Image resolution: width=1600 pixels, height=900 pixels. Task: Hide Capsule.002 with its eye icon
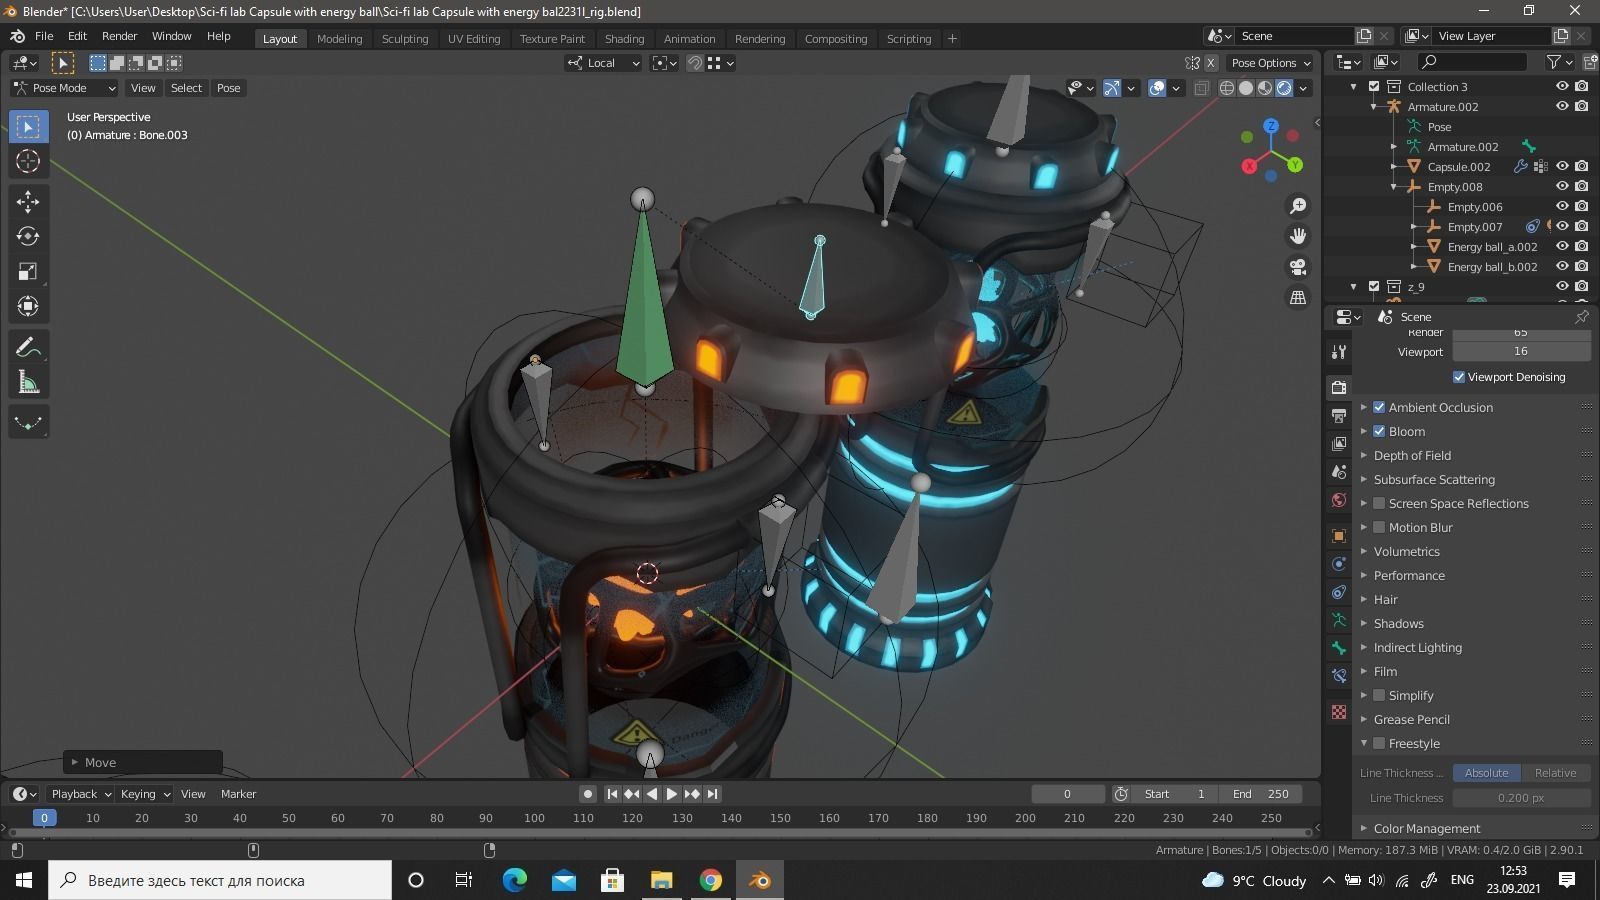click(x=1562, y=166)
